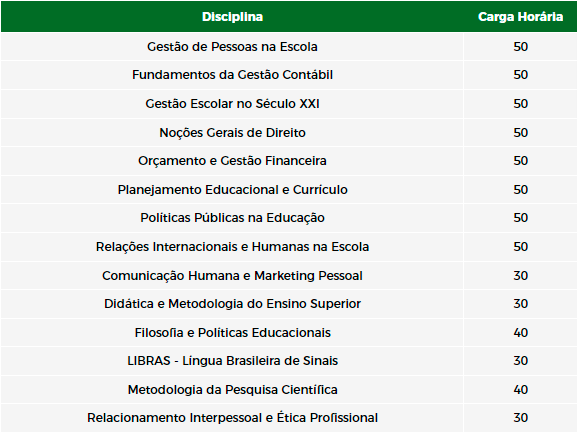Select Planejamento Educacional e Currículo

(x=232, y=189)
